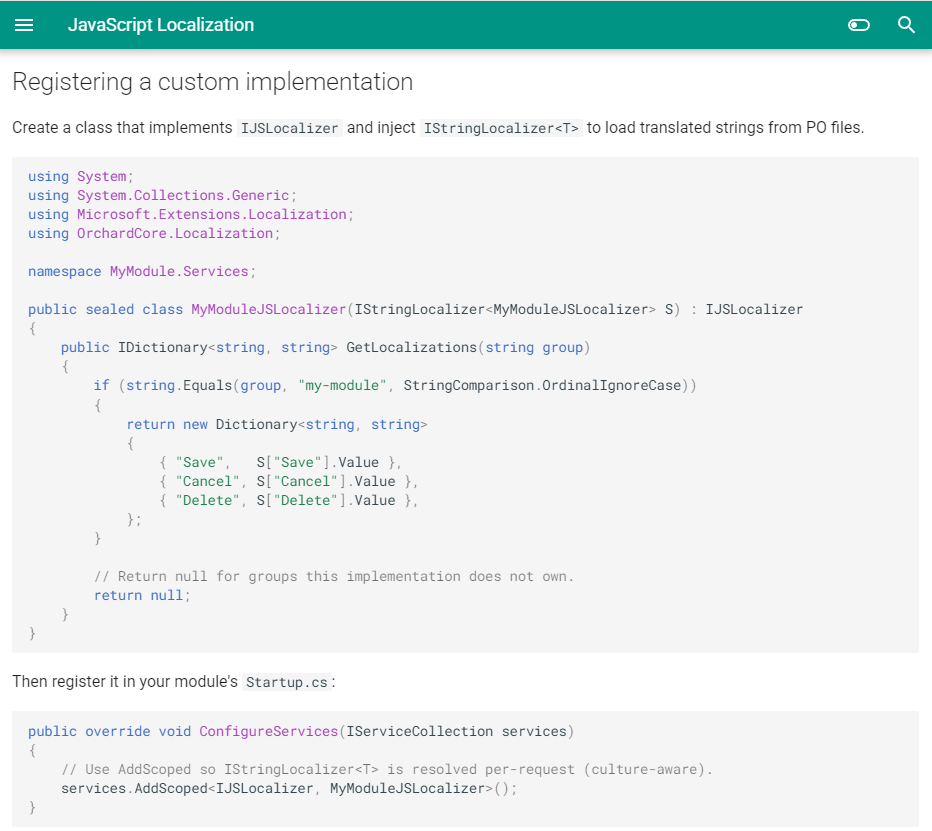Click the MyModuleJSLocalizer class name in declaration
This screenshot has width=932, height=831.
click(x=269, y=310)
